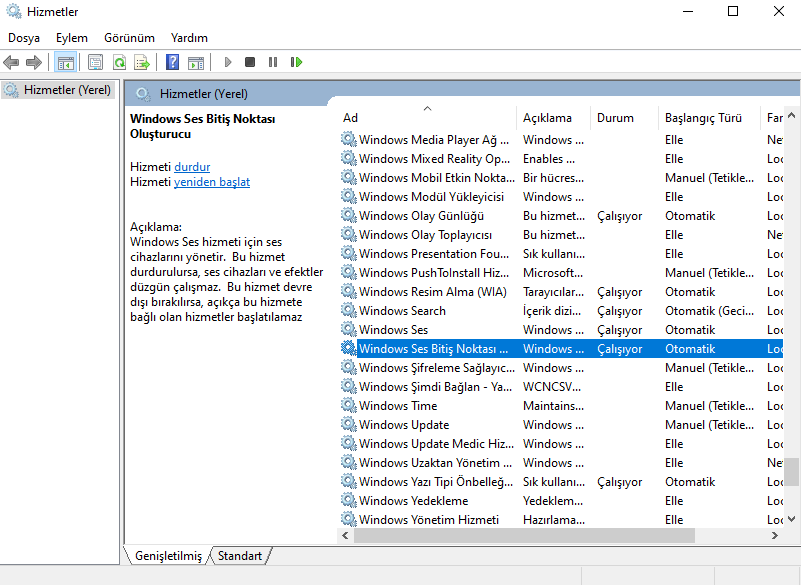
Task: Click vertical scrollbar up arrow
Action: tap(791, 115)
